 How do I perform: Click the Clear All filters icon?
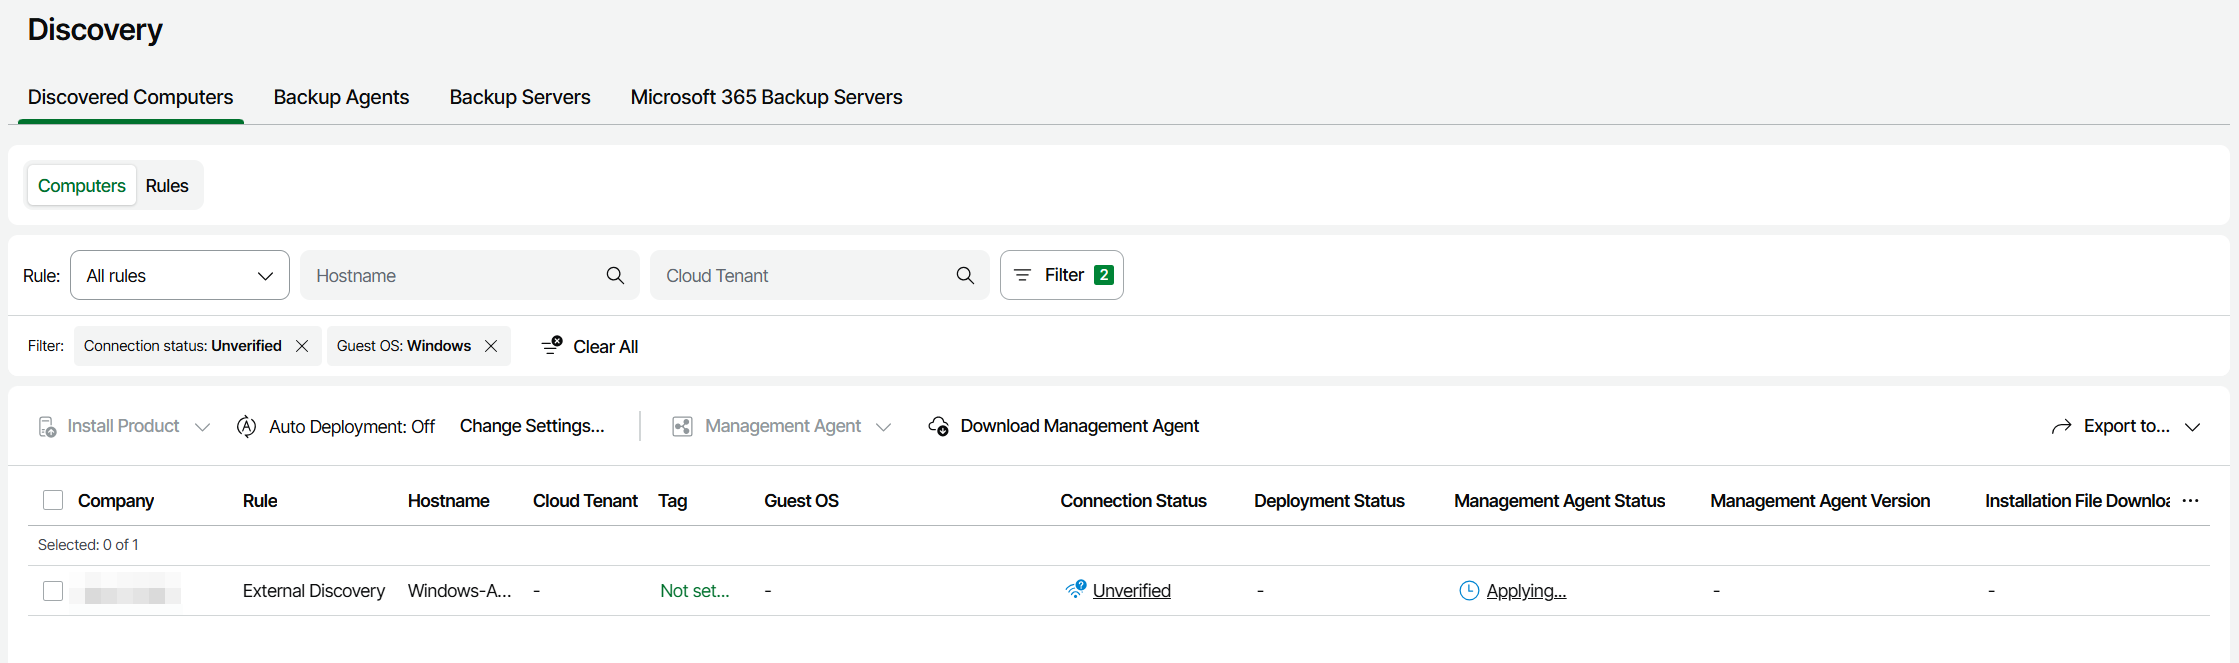(x=552, y=346)
